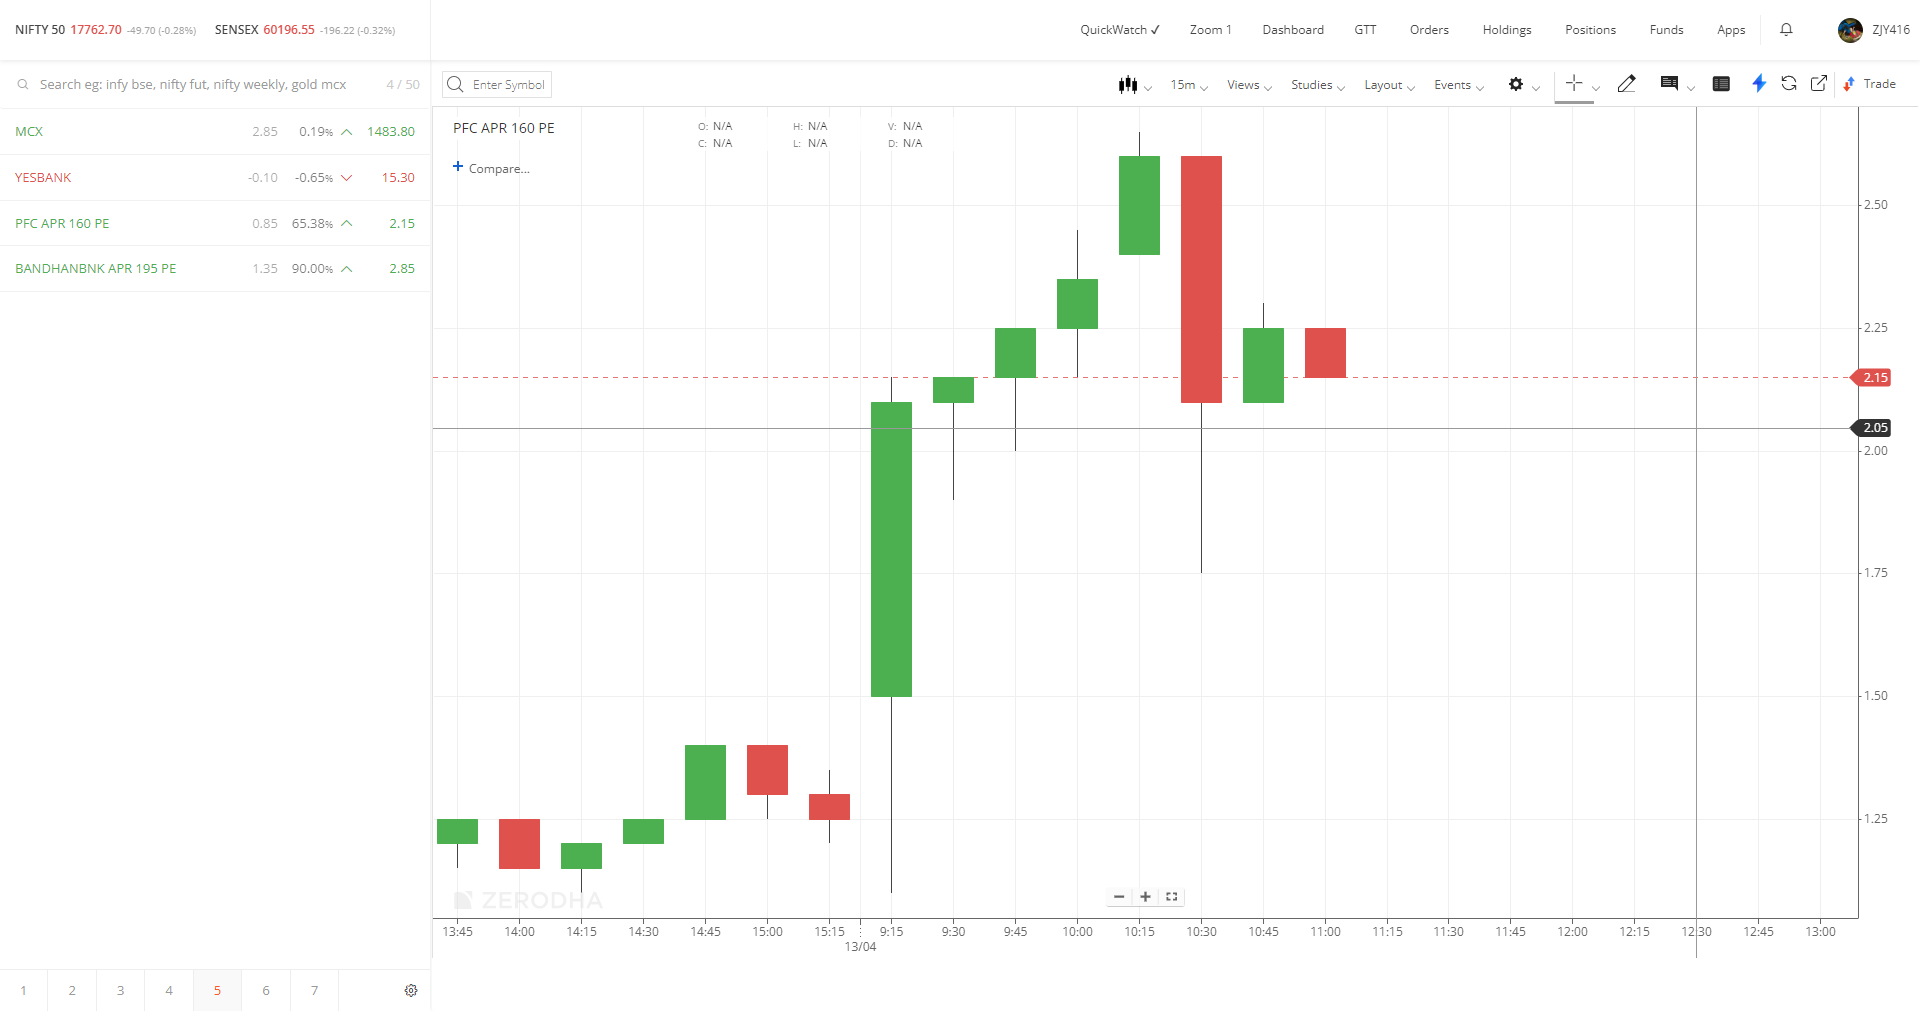Expand the 15m interval dropdown

click(1189, 85)
